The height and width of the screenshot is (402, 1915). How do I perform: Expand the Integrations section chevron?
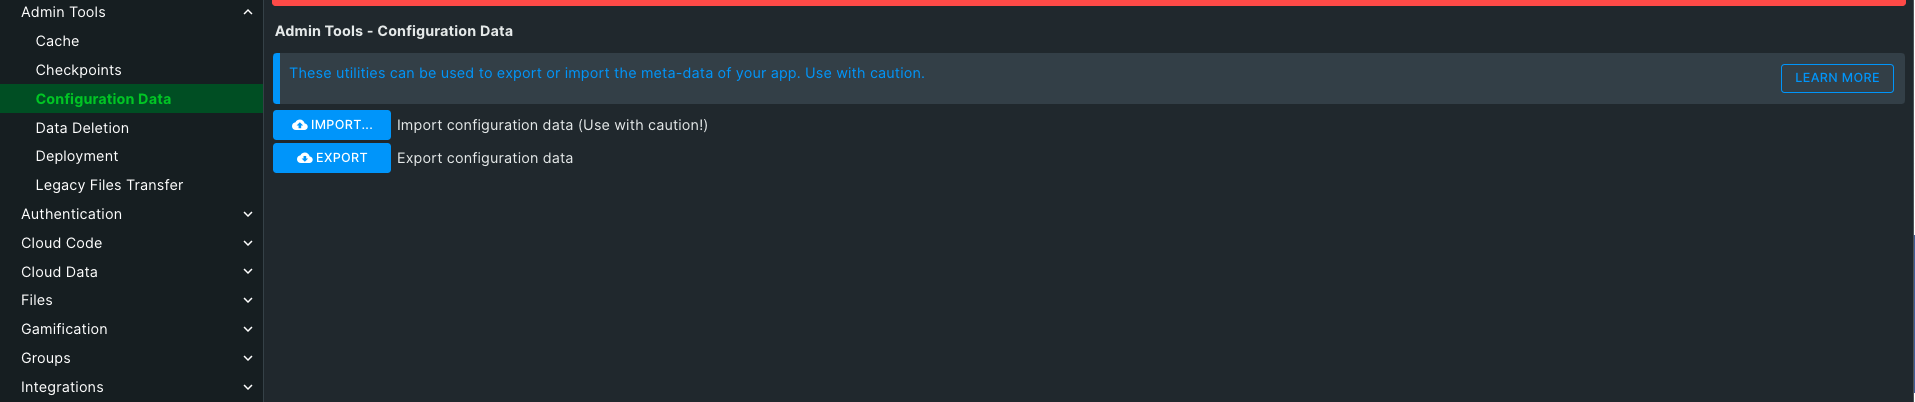point(248,387)
